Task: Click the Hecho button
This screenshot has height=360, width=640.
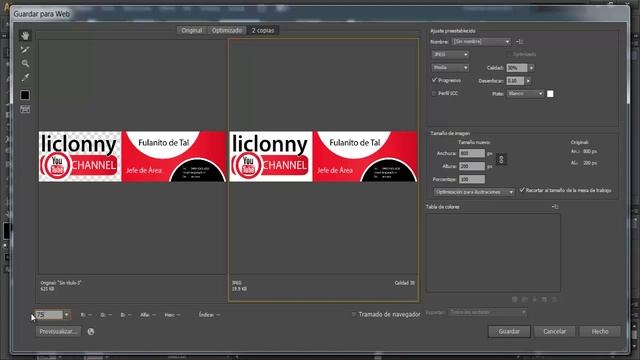Action: [x=600, y=331]
